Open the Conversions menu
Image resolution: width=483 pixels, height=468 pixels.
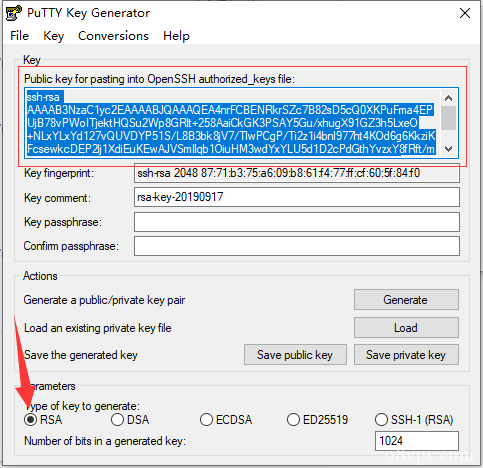pyautogui.click(x=113, y=36)
